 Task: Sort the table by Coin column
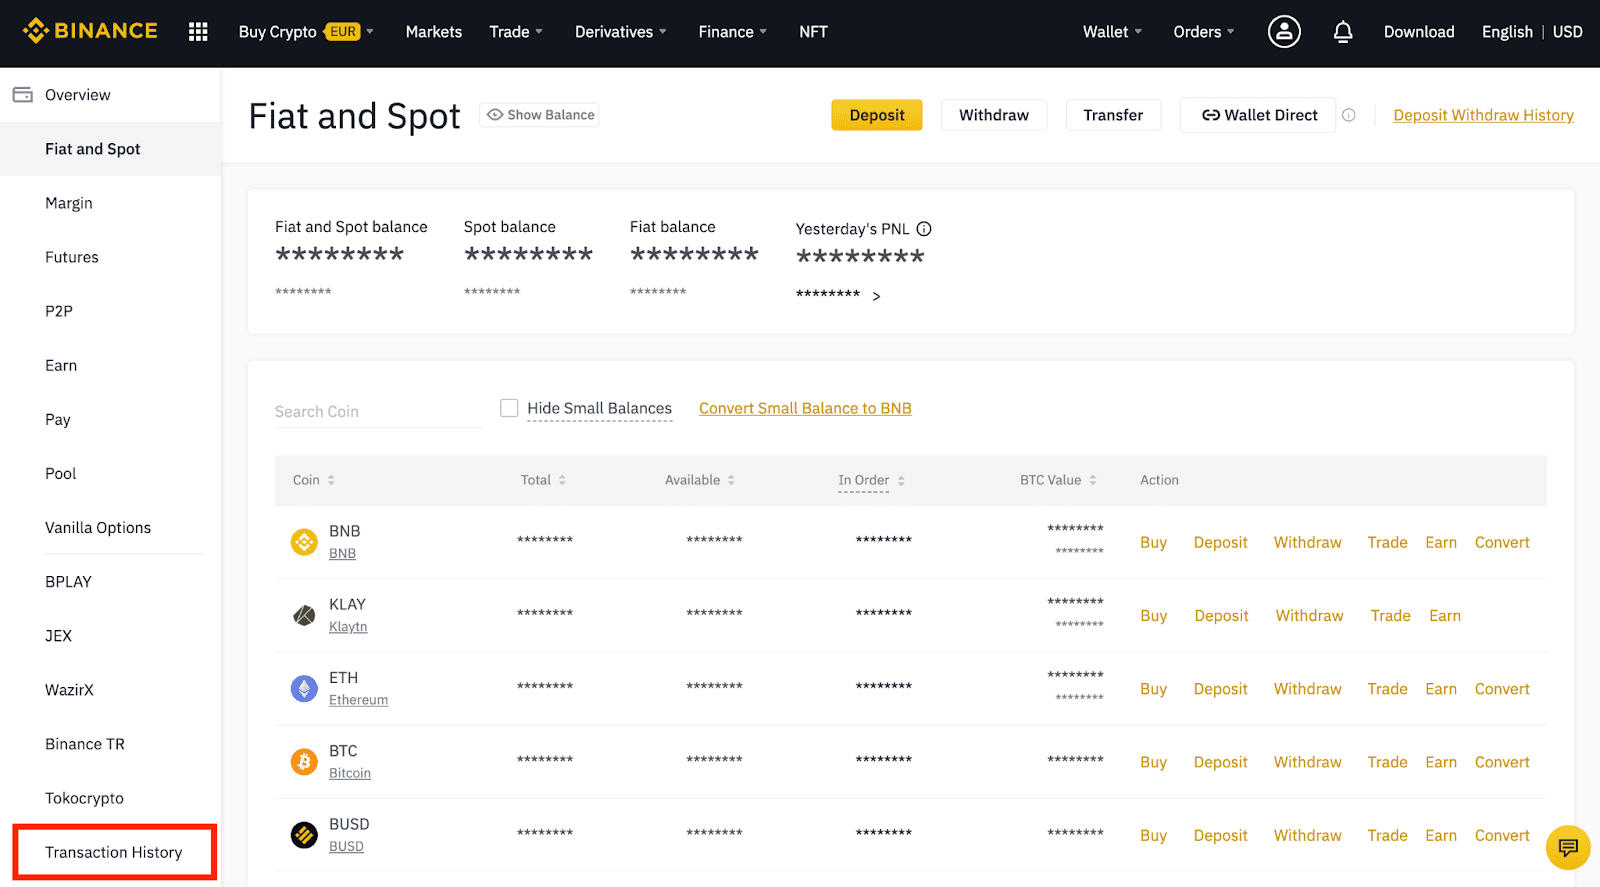pos(314,480)
